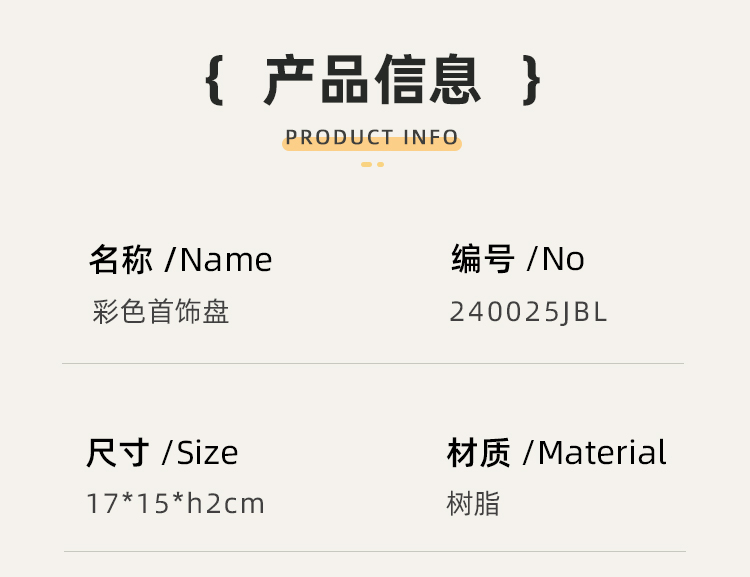The height and width of the screenshot is (577, 750).
Task: Select the 编号 /No label
Action: (x=518, y=259)
